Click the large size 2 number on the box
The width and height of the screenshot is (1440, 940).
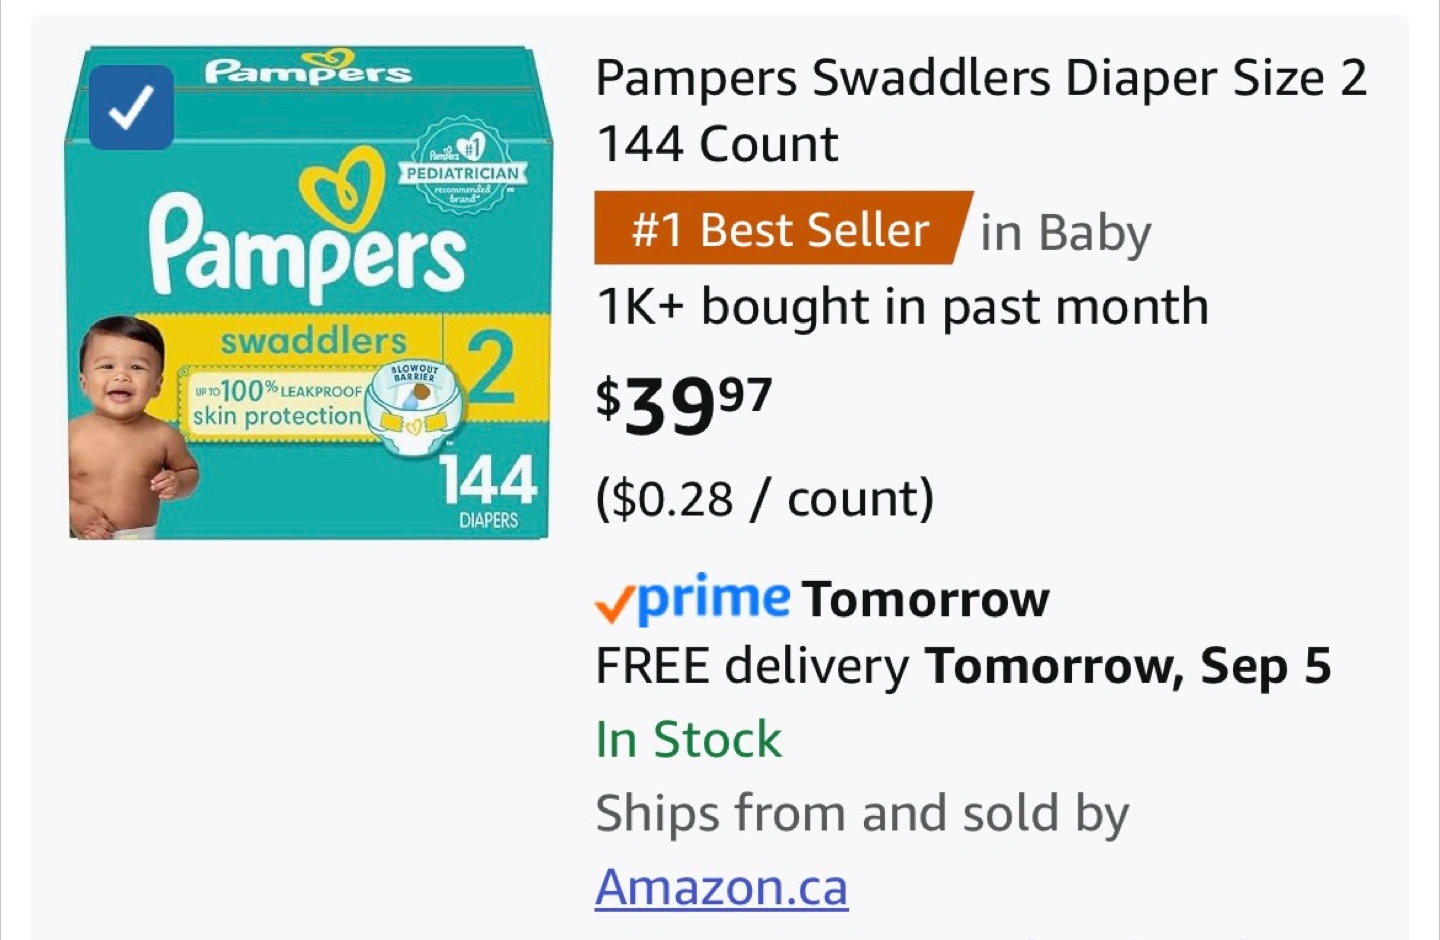tap(492, 368)
